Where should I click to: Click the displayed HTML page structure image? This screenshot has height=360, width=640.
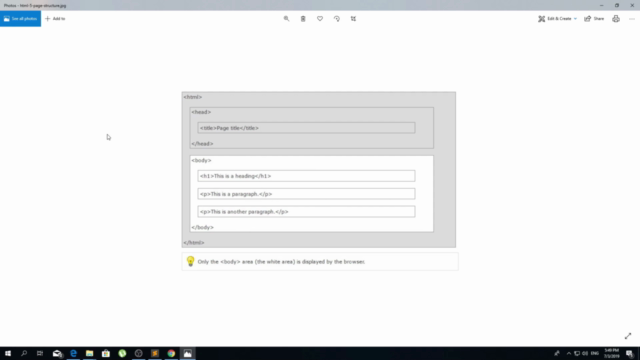[x=320, y=181]
